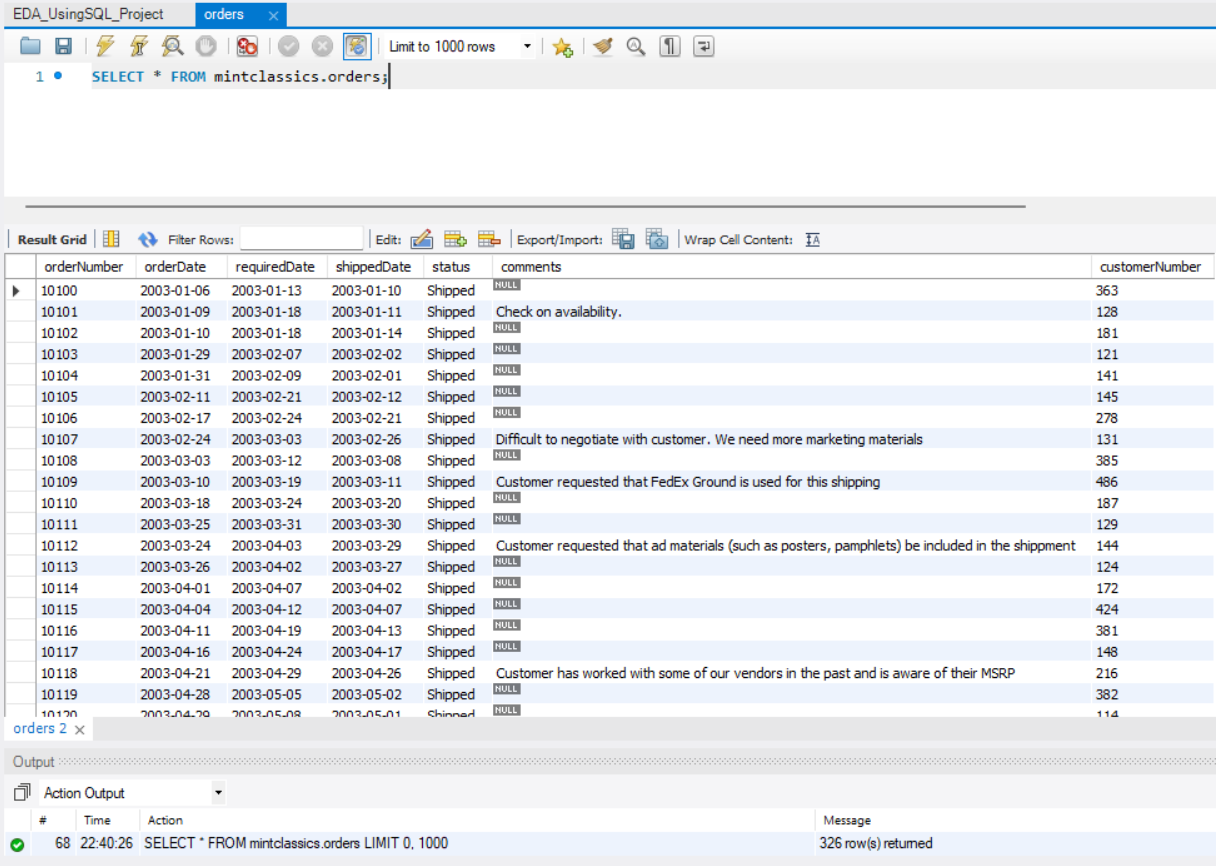Click the Rollback X icon
The image size is (1216, 866).
pos(322,46)
